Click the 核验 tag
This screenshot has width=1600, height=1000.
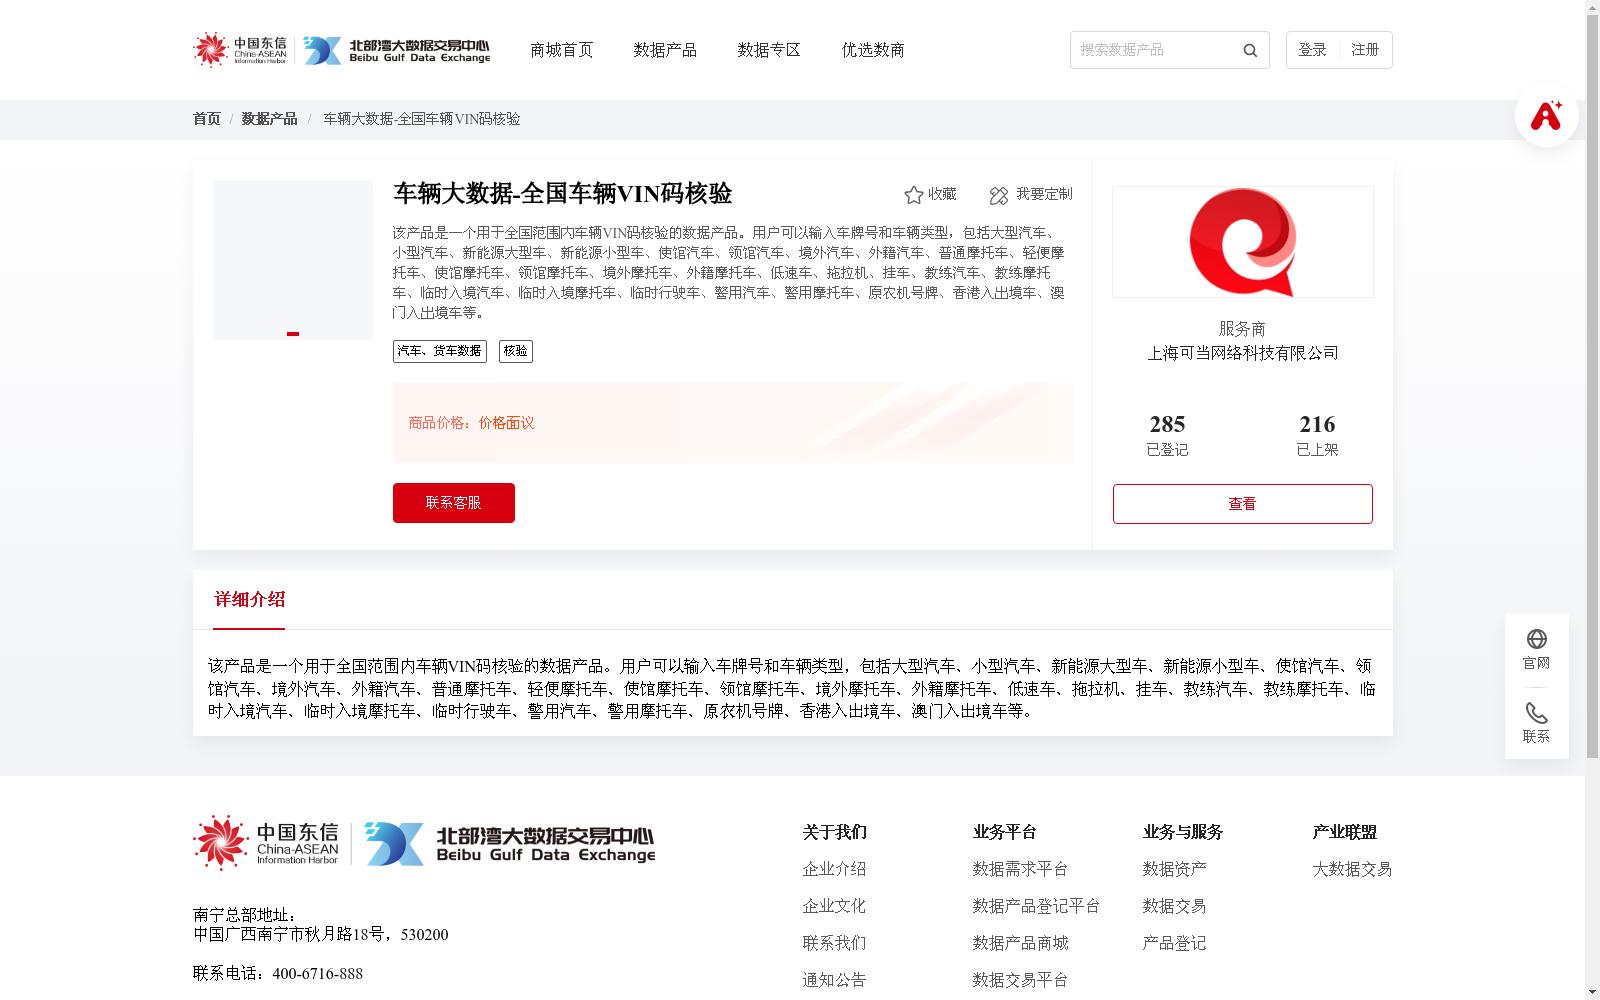pos(516,351)
